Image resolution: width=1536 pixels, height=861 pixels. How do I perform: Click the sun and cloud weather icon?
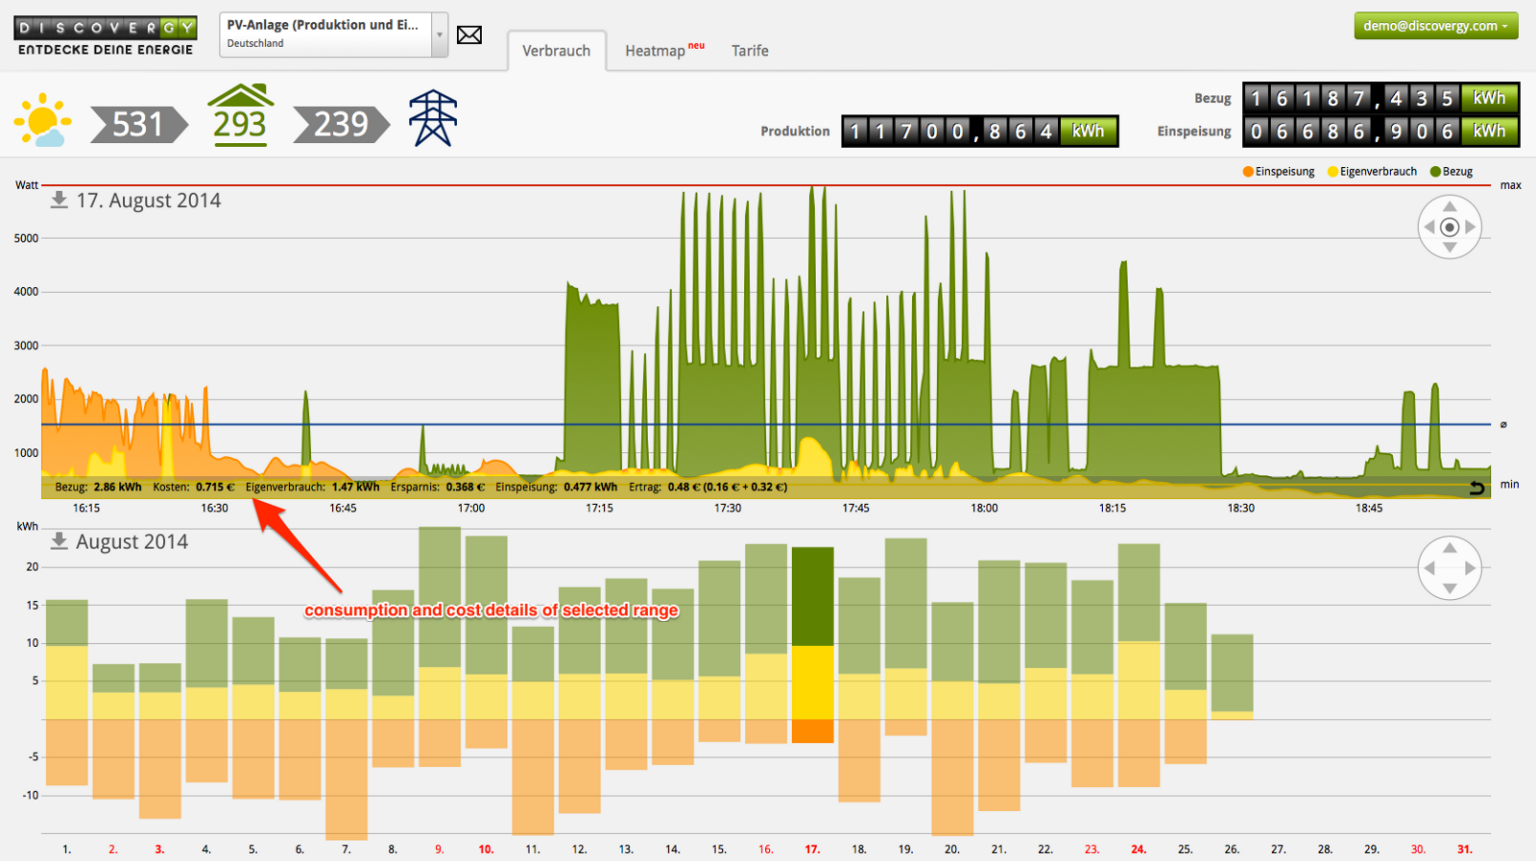pyautogui.click(x=43, y=120)
